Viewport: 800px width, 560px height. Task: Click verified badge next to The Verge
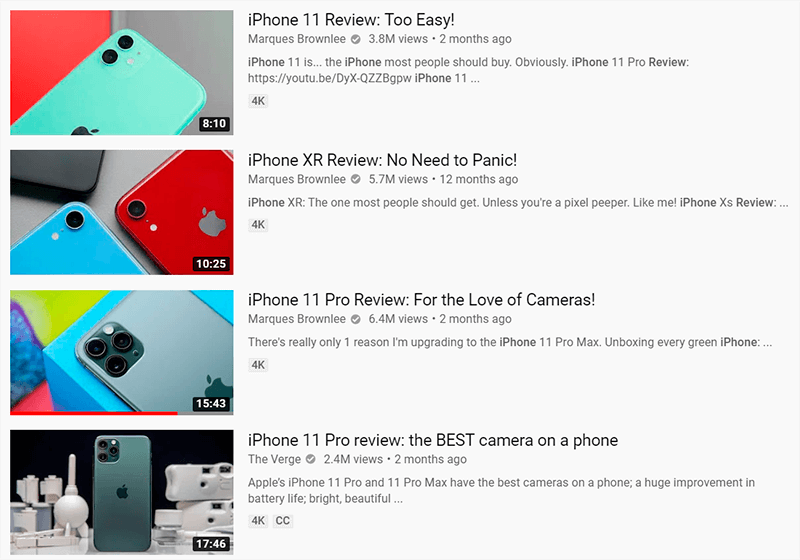[310, 459]
